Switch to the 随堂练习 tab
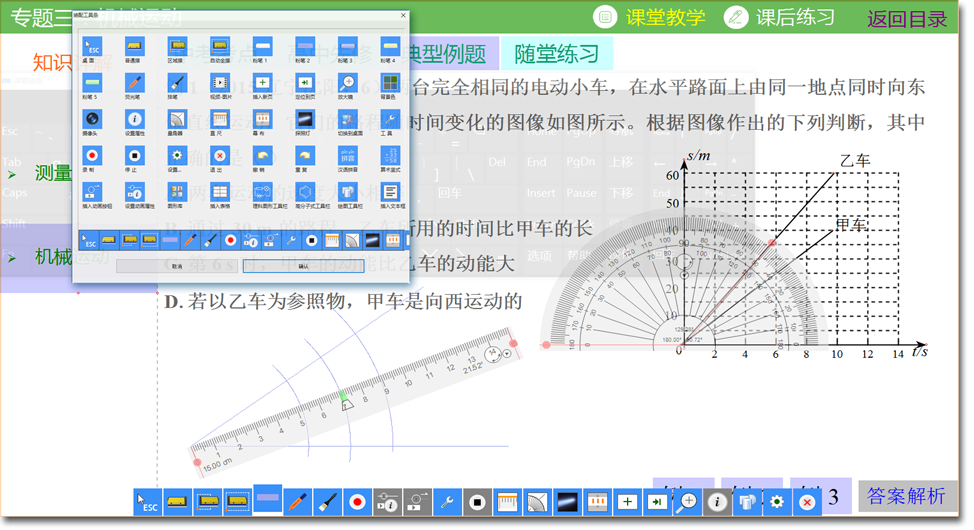Viewport: 974px width, 530px height. 556,54
